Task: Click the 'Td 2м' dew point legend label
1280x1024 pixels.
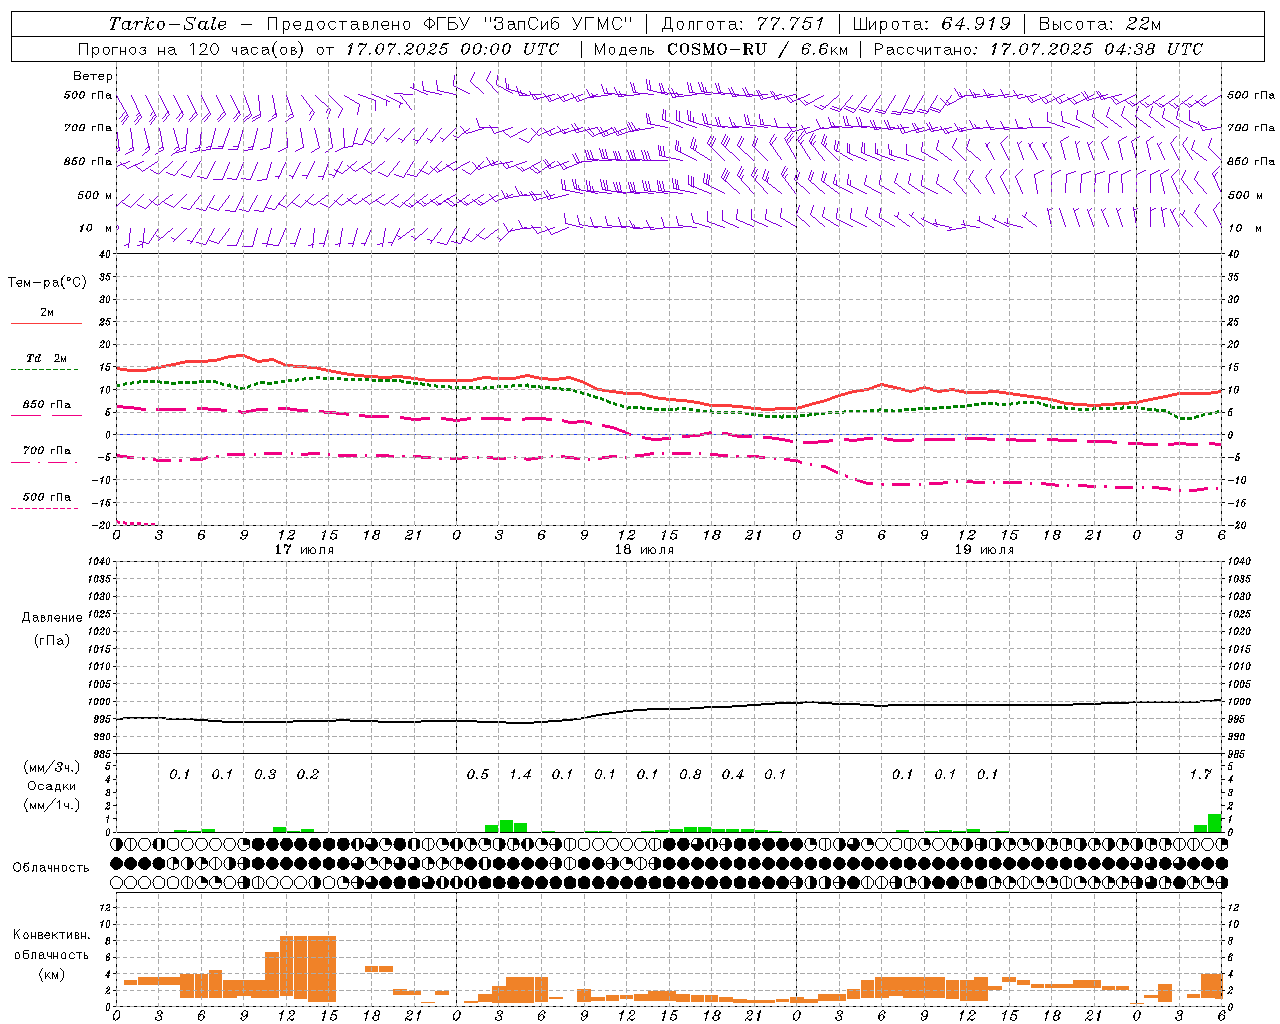Action: pos(47,358)
